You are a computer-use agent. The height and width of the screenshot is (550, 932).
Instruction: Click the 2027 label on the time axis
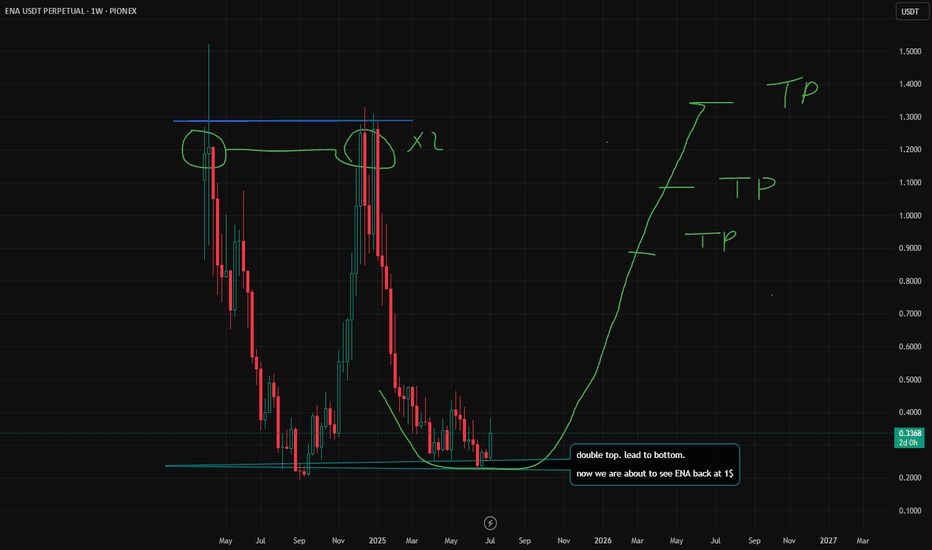tap(828, 540)
